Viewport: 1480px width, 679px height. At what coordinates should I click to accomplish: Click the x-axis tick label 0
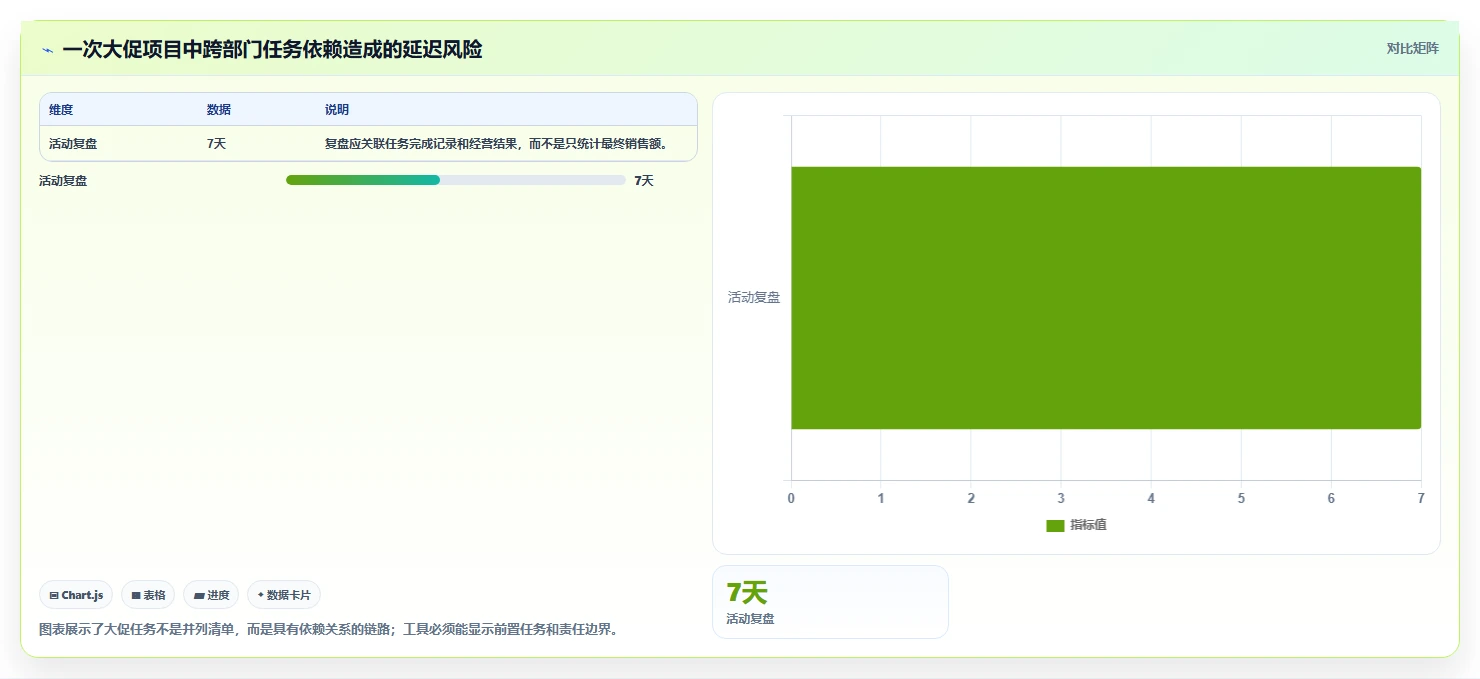791,498
